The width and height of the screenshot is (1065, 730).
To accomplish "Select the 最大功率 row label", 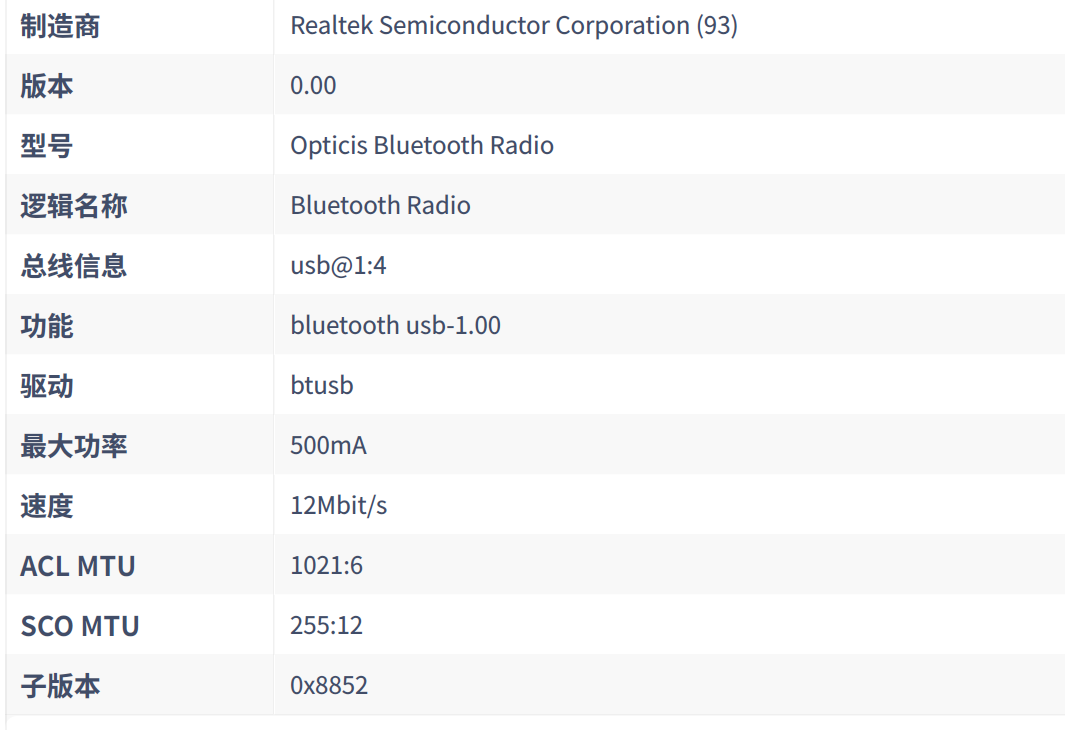I will 74,446.
